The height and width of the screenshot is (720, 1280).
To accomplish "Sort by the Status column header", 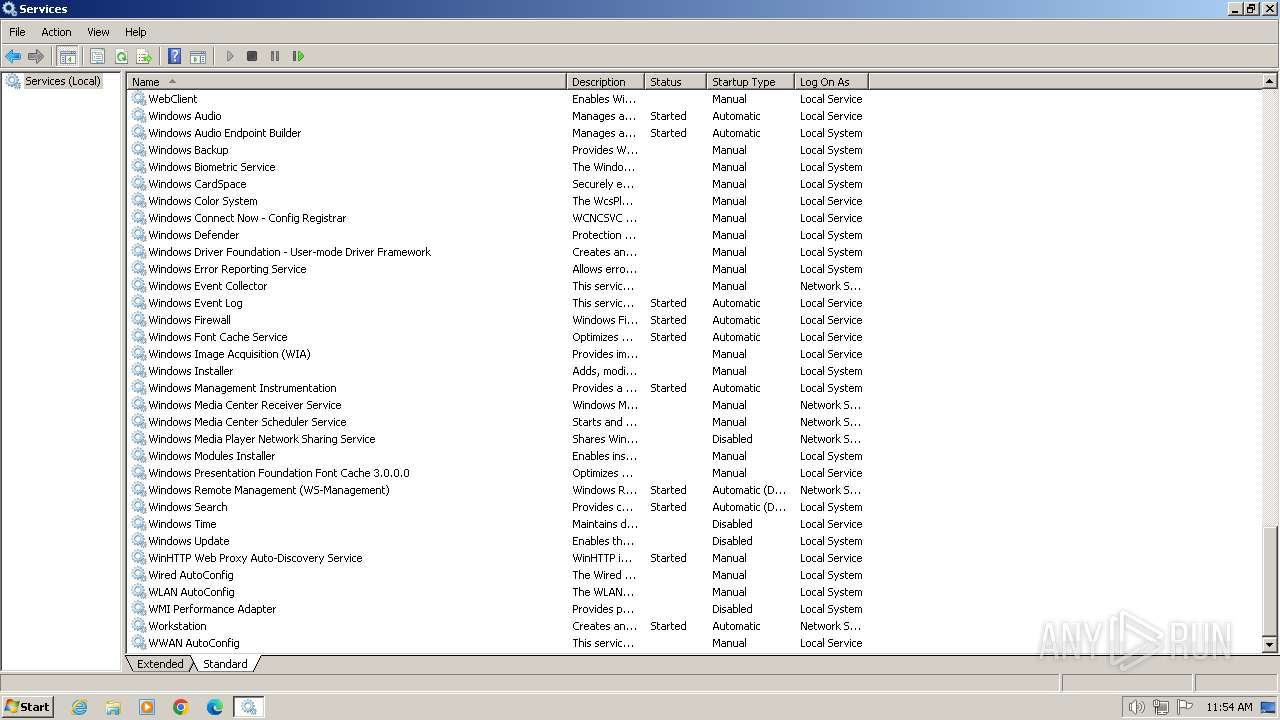I will pos(675,82).
